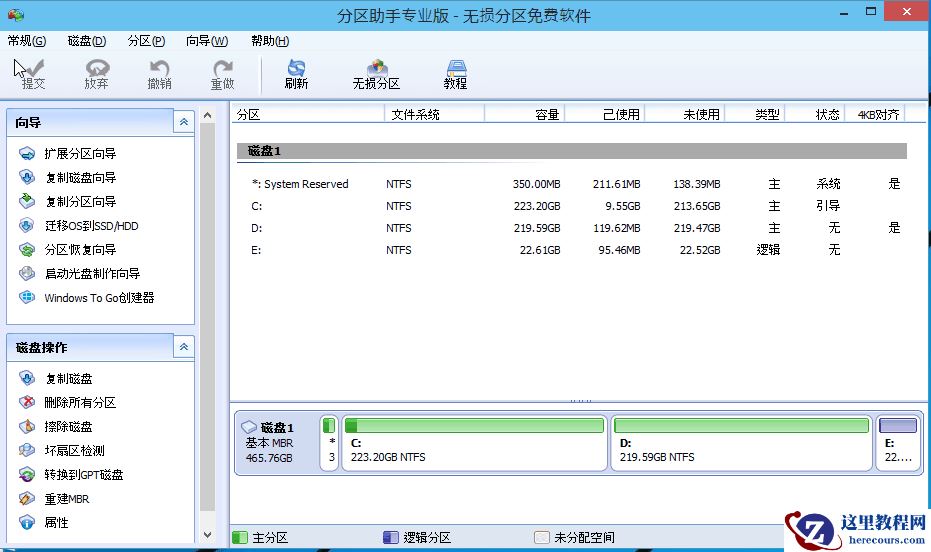Collapse the 磁盘操作 panel chevron

tap(183, 347)
